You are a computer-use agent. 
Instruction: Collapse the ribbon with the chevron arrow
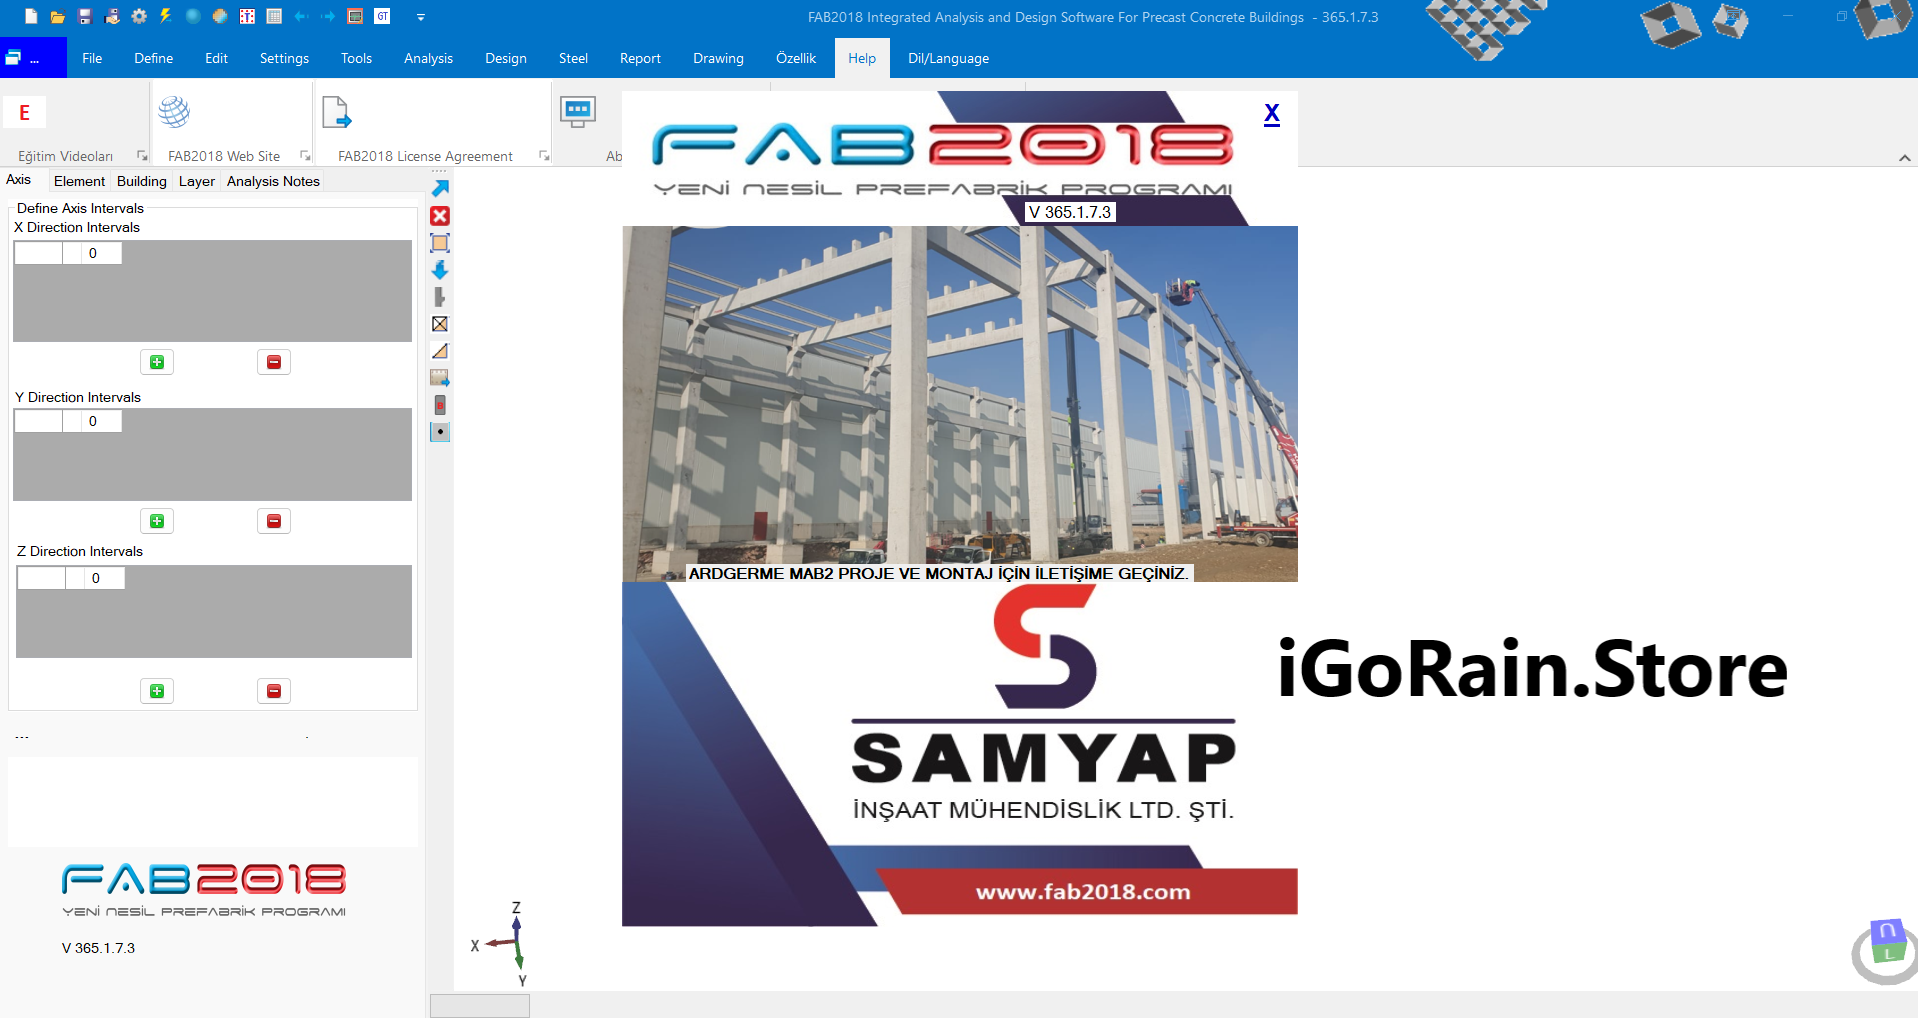pos(1904,158)
